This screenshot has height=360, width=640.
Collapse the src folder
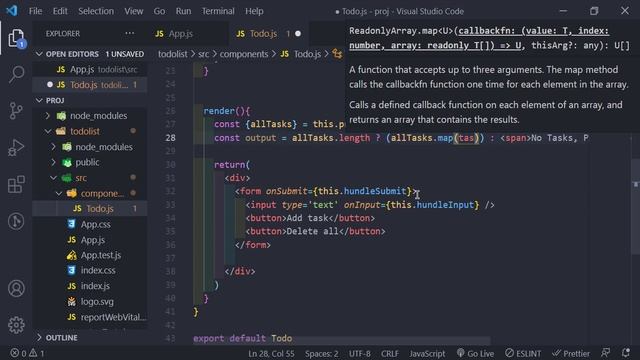(x=90, y=178)
